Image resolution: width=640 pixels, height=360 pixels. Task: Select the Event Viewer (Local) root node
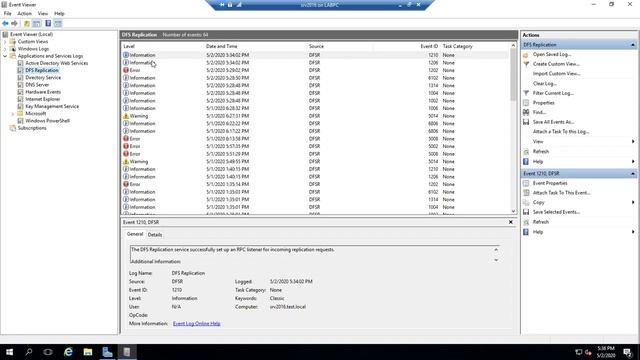pos(31,34)
